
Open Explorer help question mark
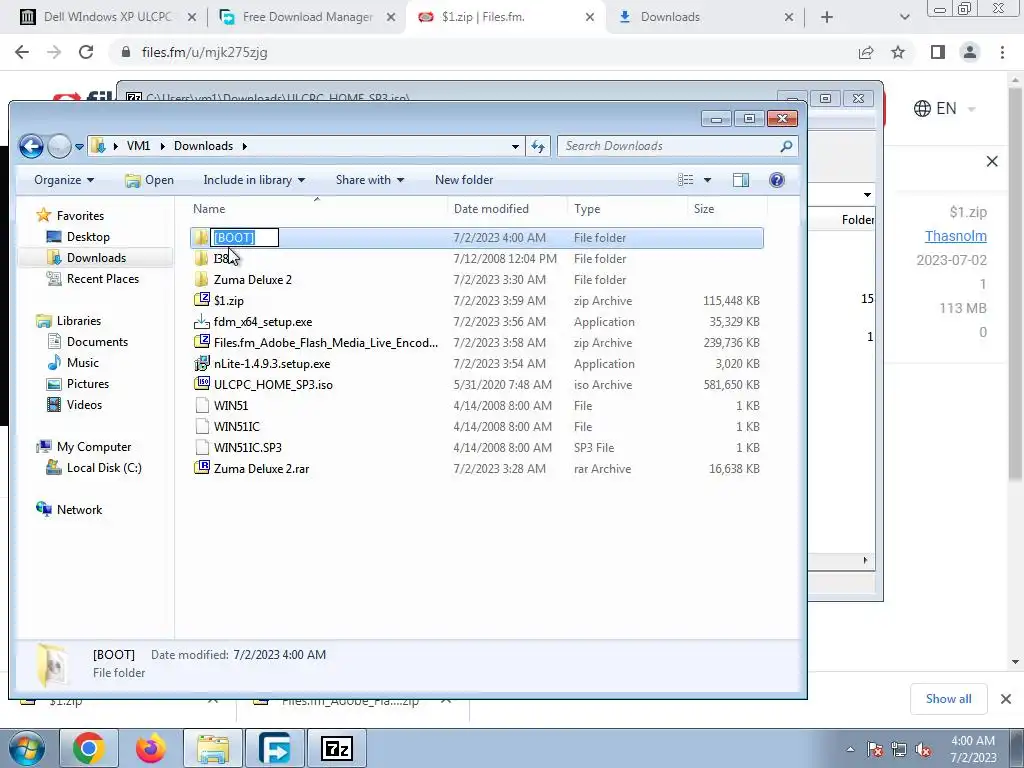coord(776,180)
